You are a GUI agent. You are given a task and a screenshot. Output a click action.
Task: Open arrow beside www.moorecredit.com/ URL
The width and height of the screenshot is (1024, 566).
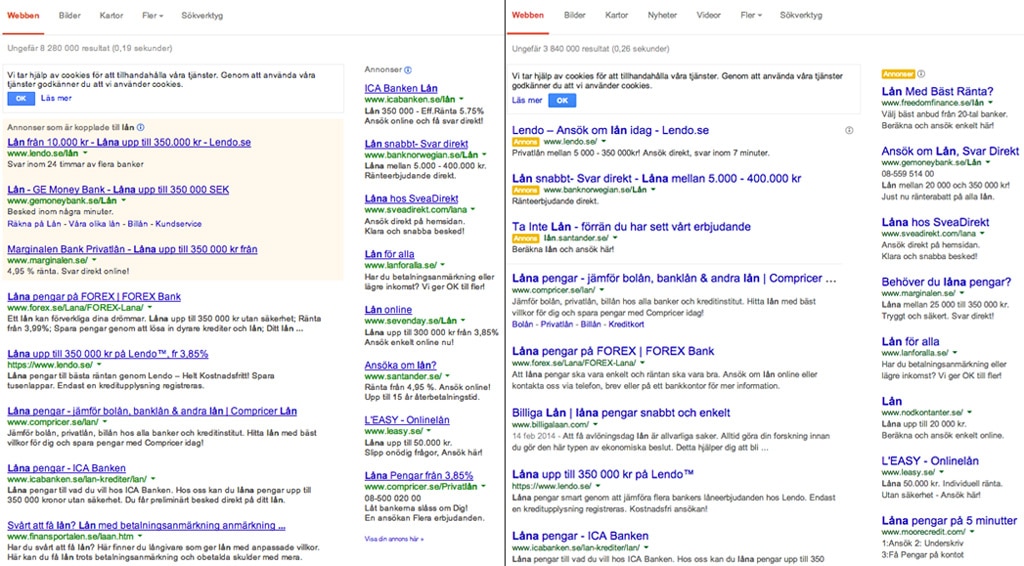pyautogui.click(x=971, y=532)
